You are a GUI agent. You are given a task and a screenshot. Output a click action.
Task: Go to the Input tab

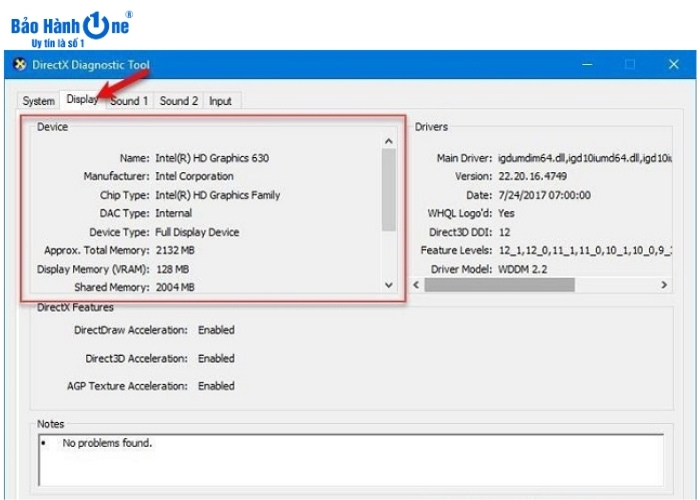[221, 101]
